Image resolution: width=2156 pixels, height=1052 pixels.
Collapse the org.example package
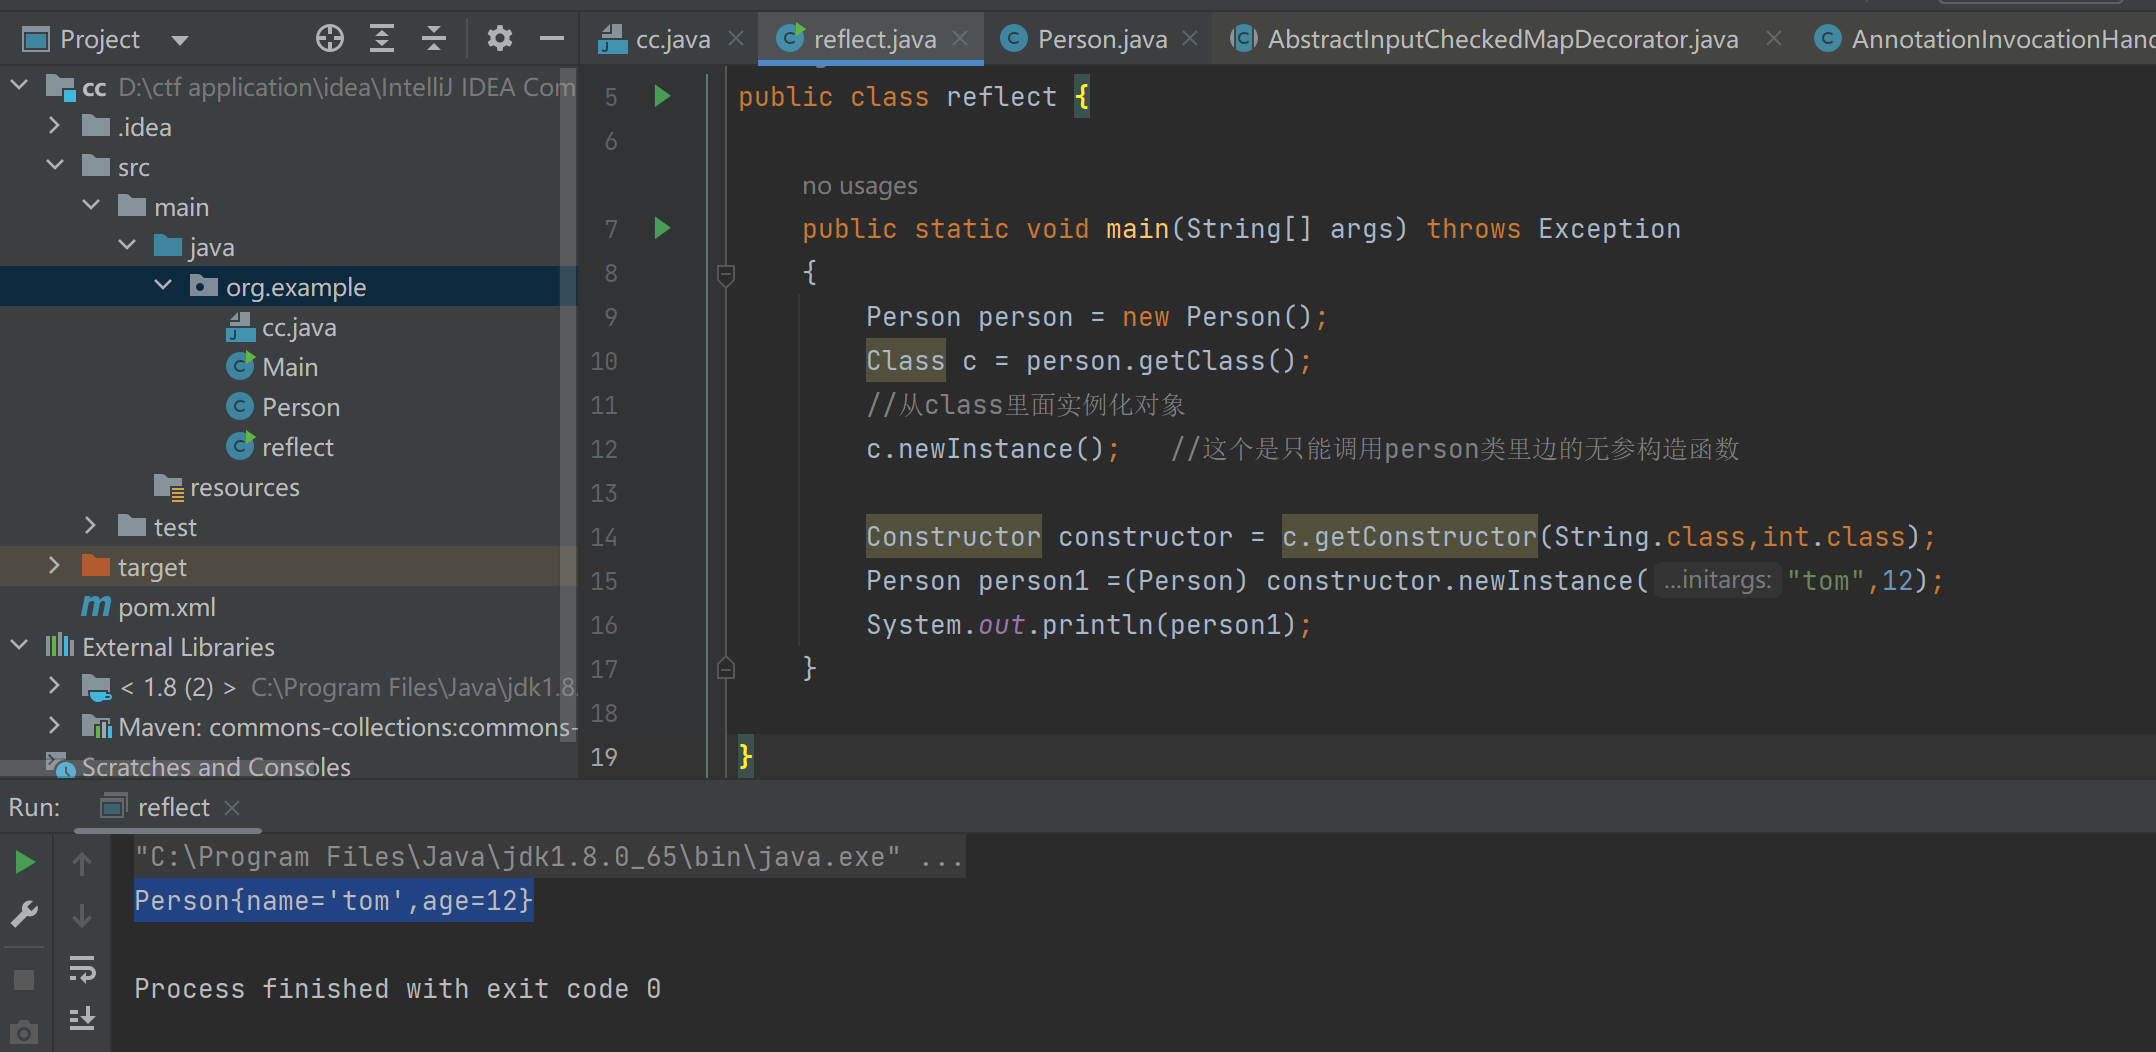163,287
